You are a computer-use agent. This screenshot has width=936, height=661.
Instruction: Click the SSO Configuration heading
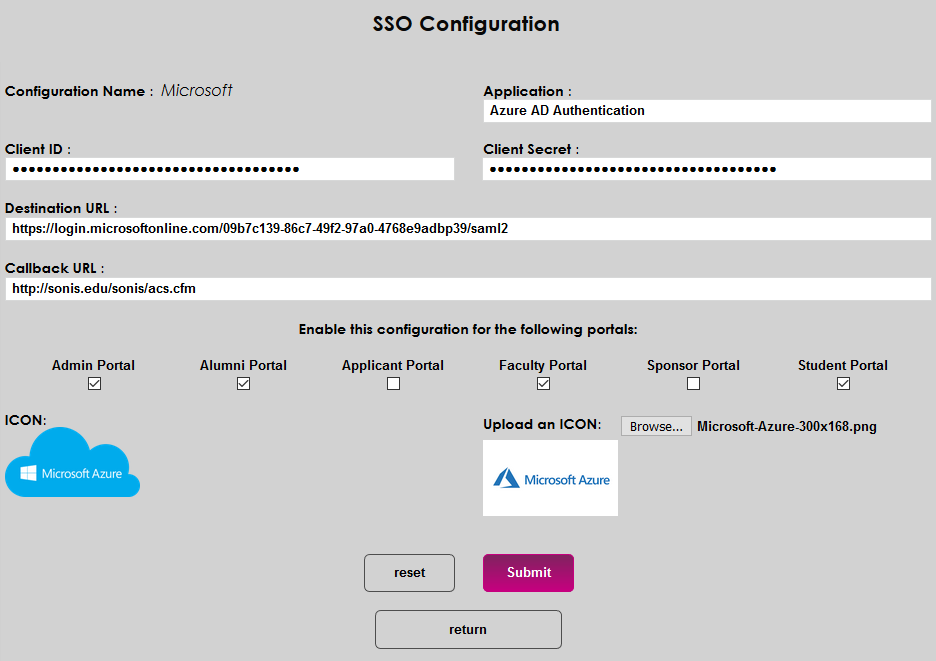(466, 24)
